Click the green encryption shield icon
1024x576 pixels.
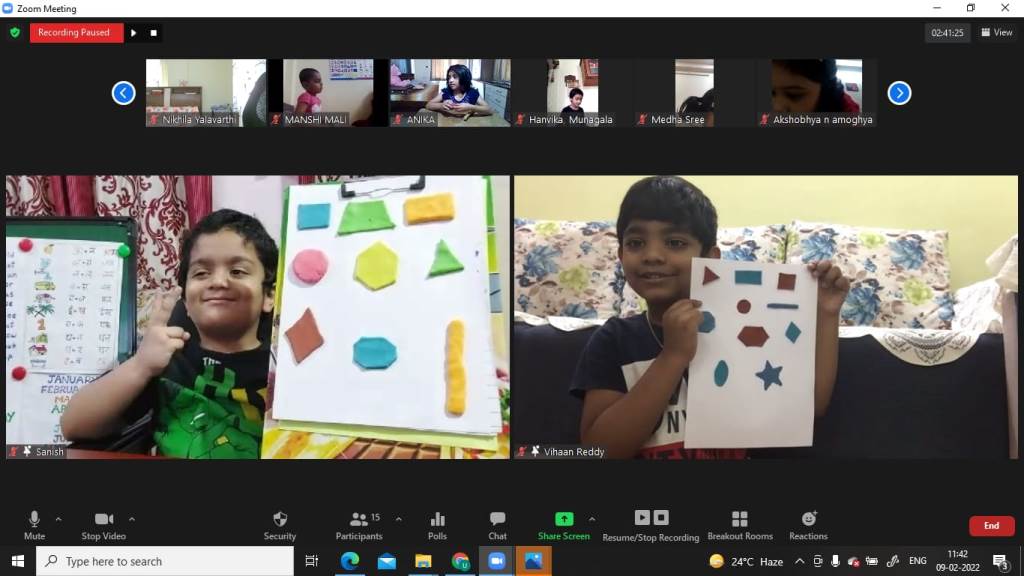pos(15,32)
